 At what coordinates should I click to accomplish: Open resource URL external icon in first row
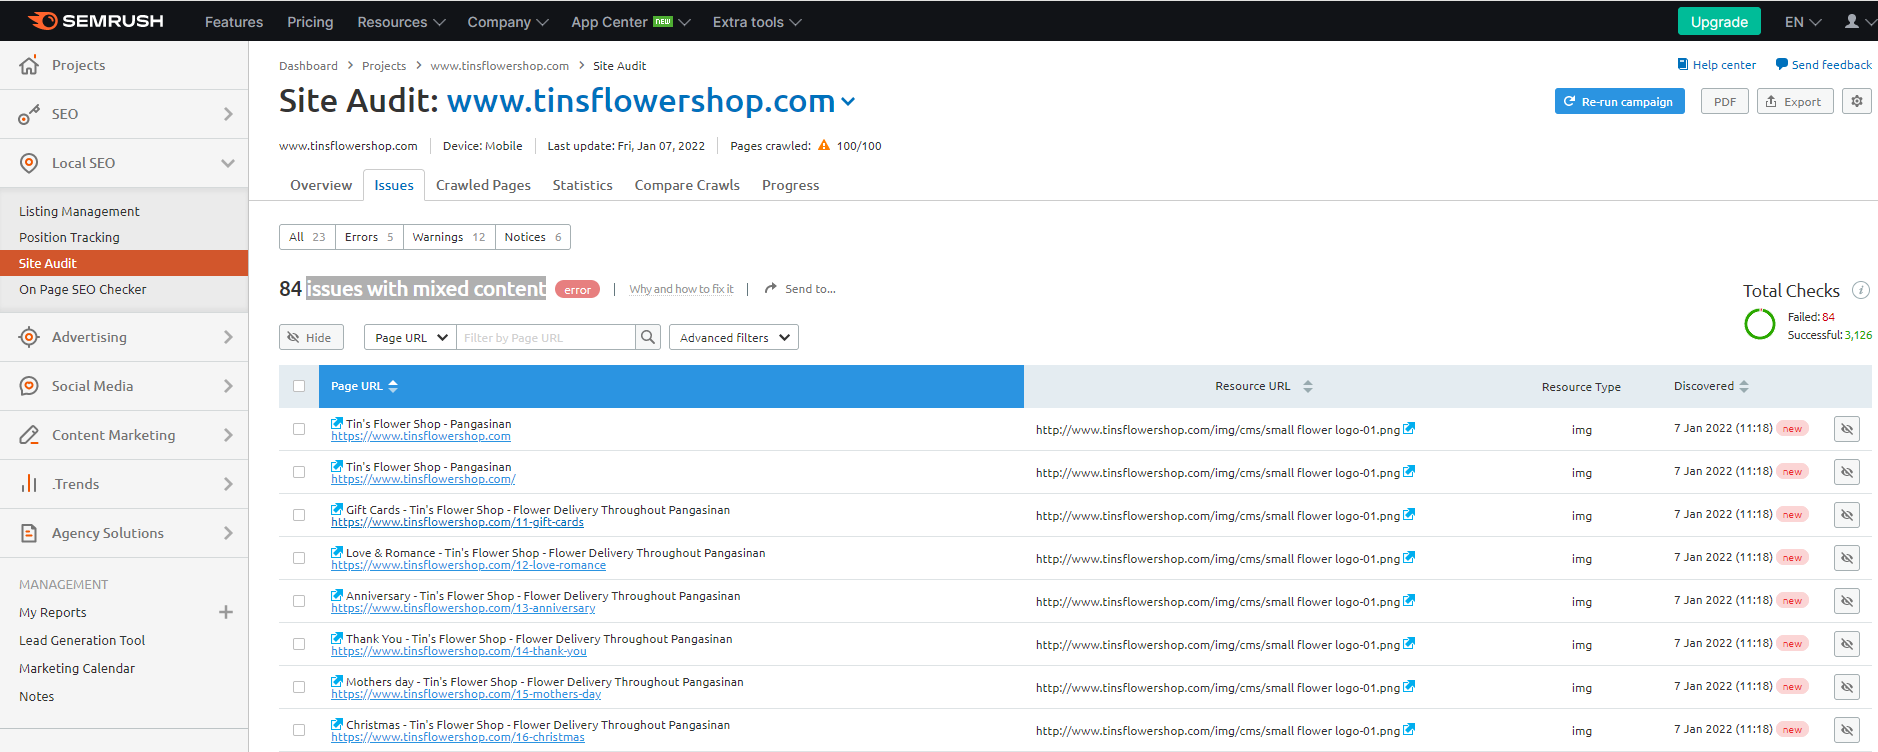click(x=1409, y=428)
